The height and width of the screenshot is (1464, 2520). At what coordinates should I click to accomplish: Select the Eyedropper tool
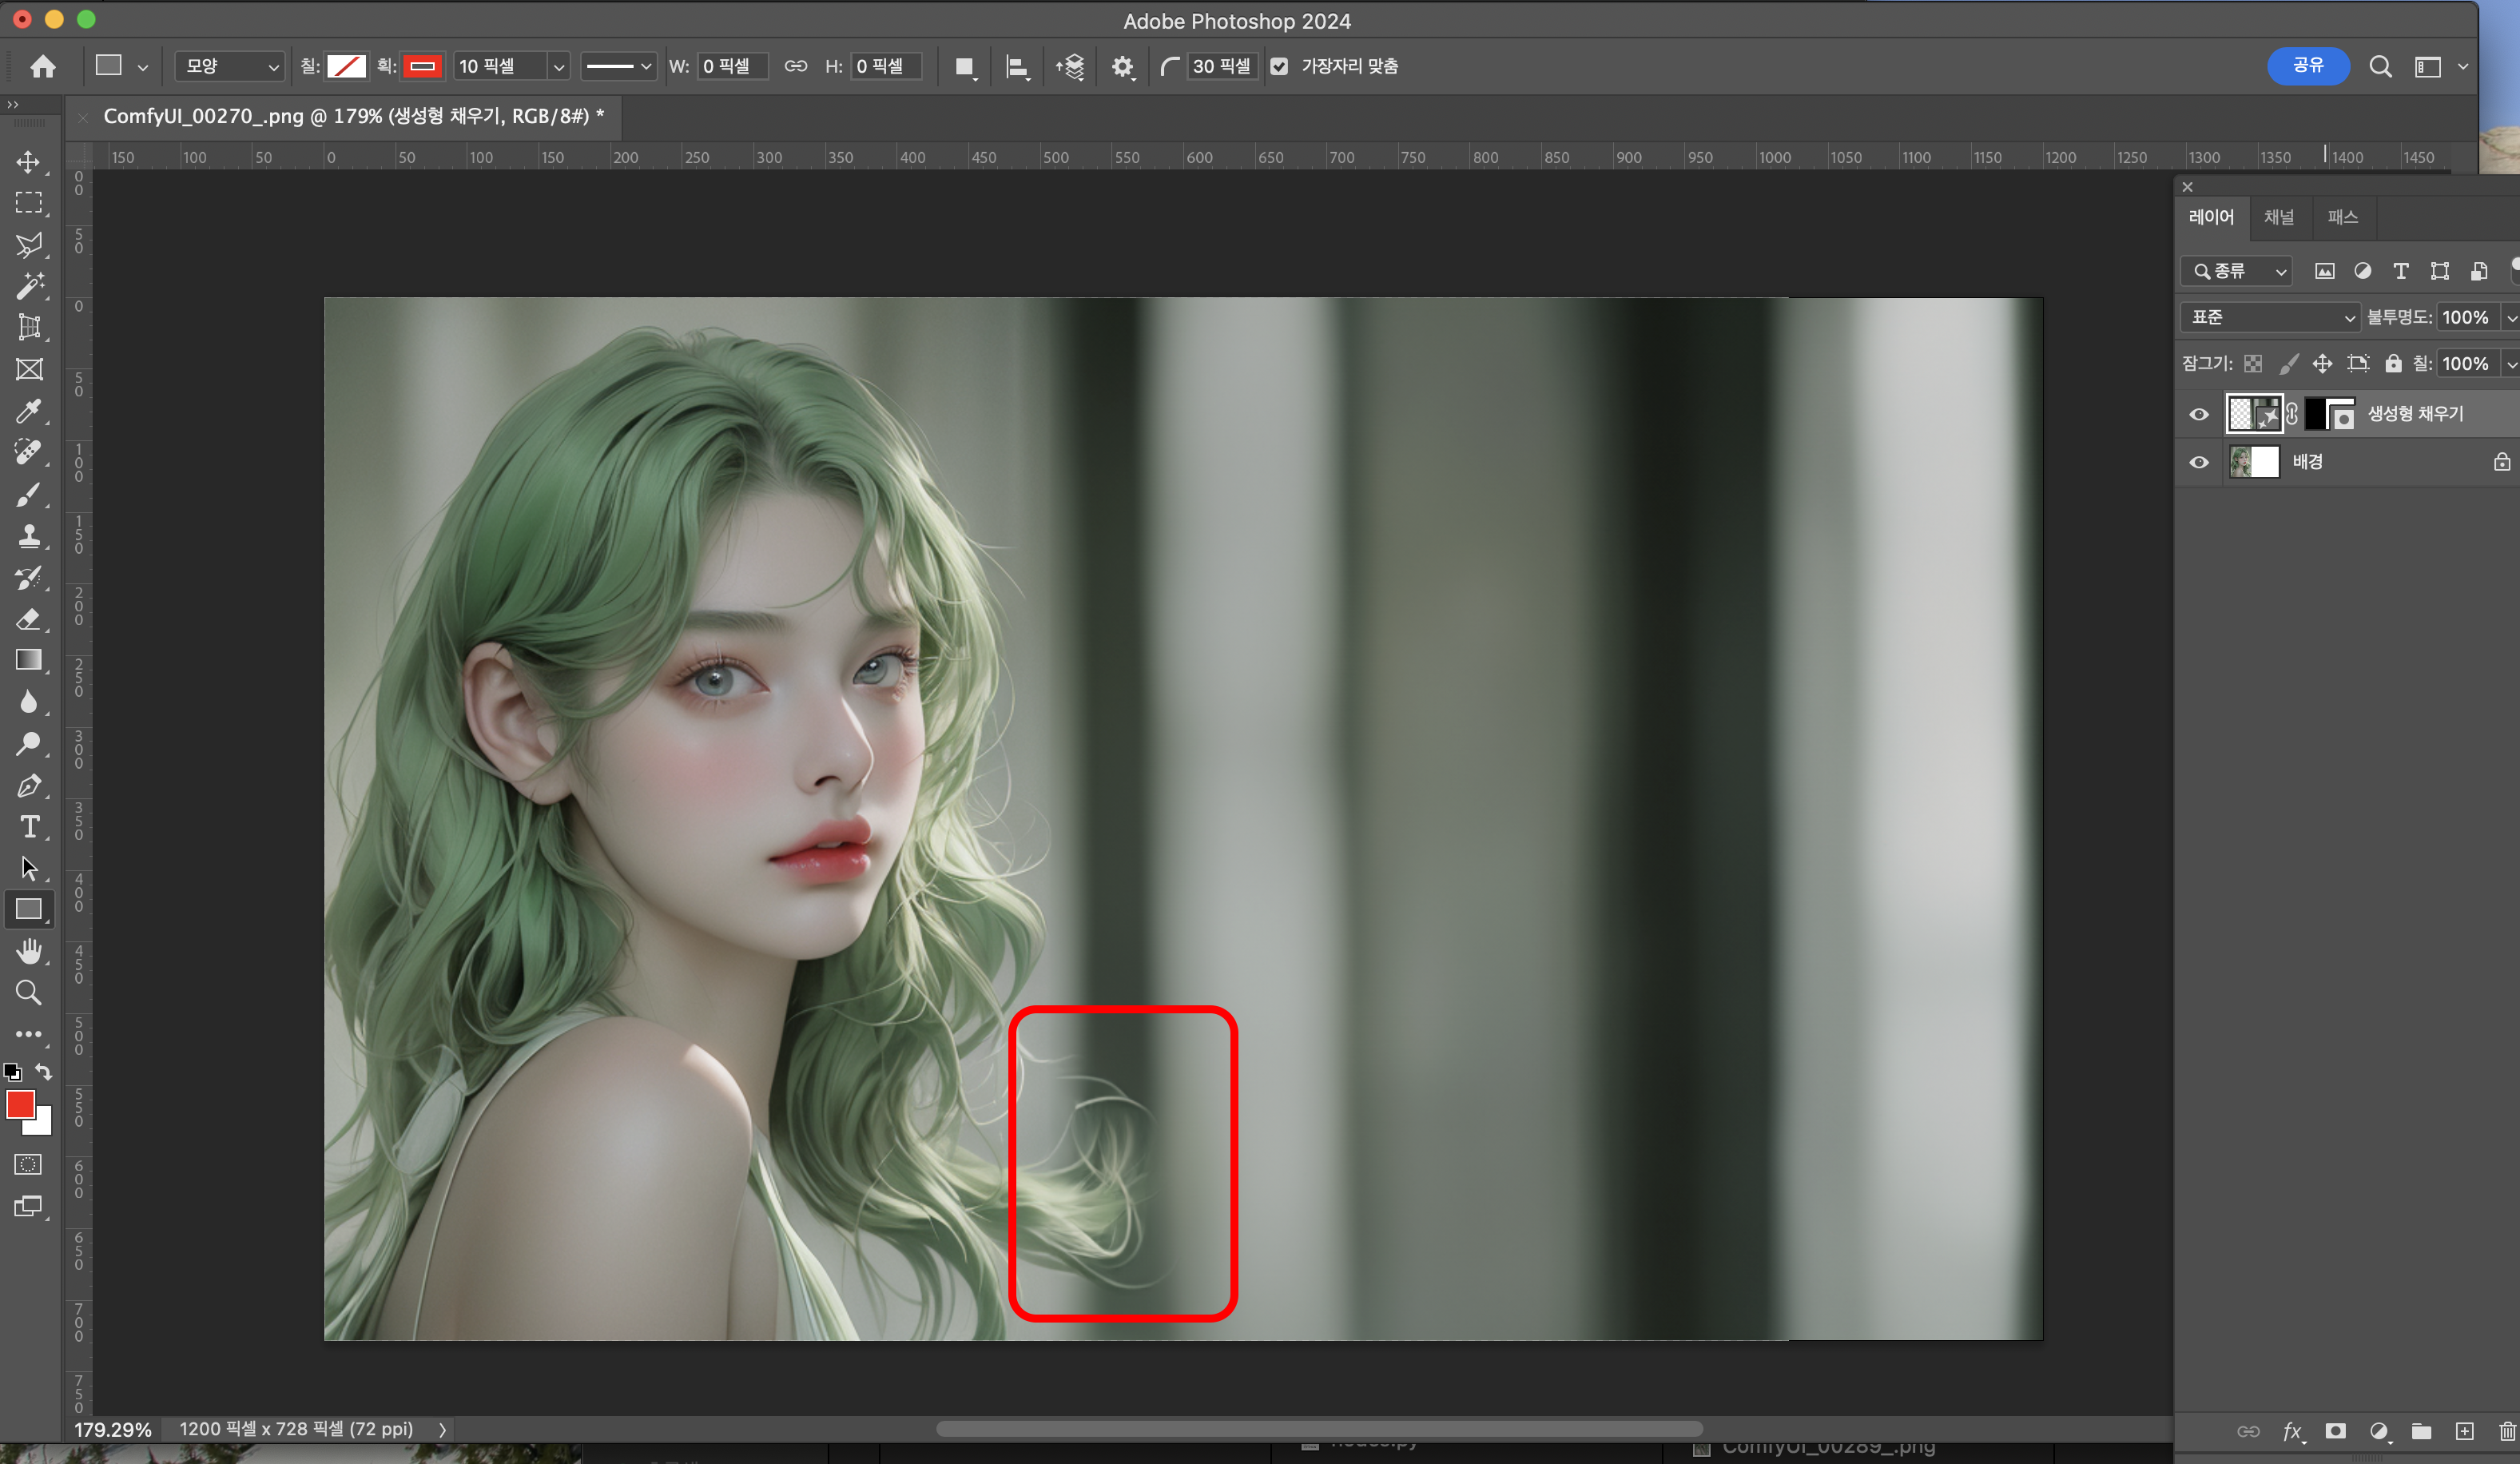(x=28, y=411)
